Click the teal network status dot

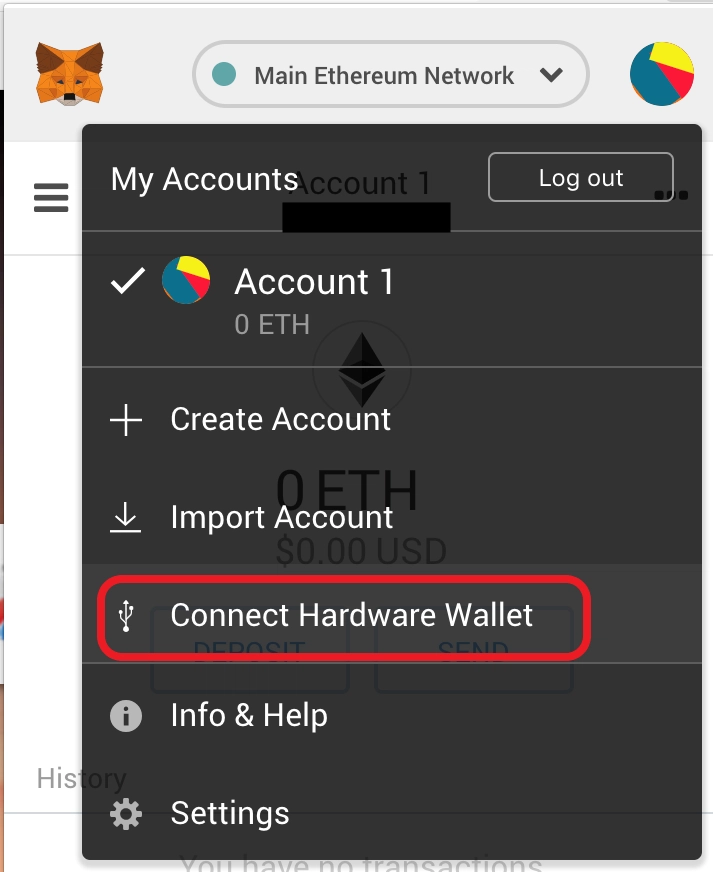pyautogui.click(x=224, y=74)
